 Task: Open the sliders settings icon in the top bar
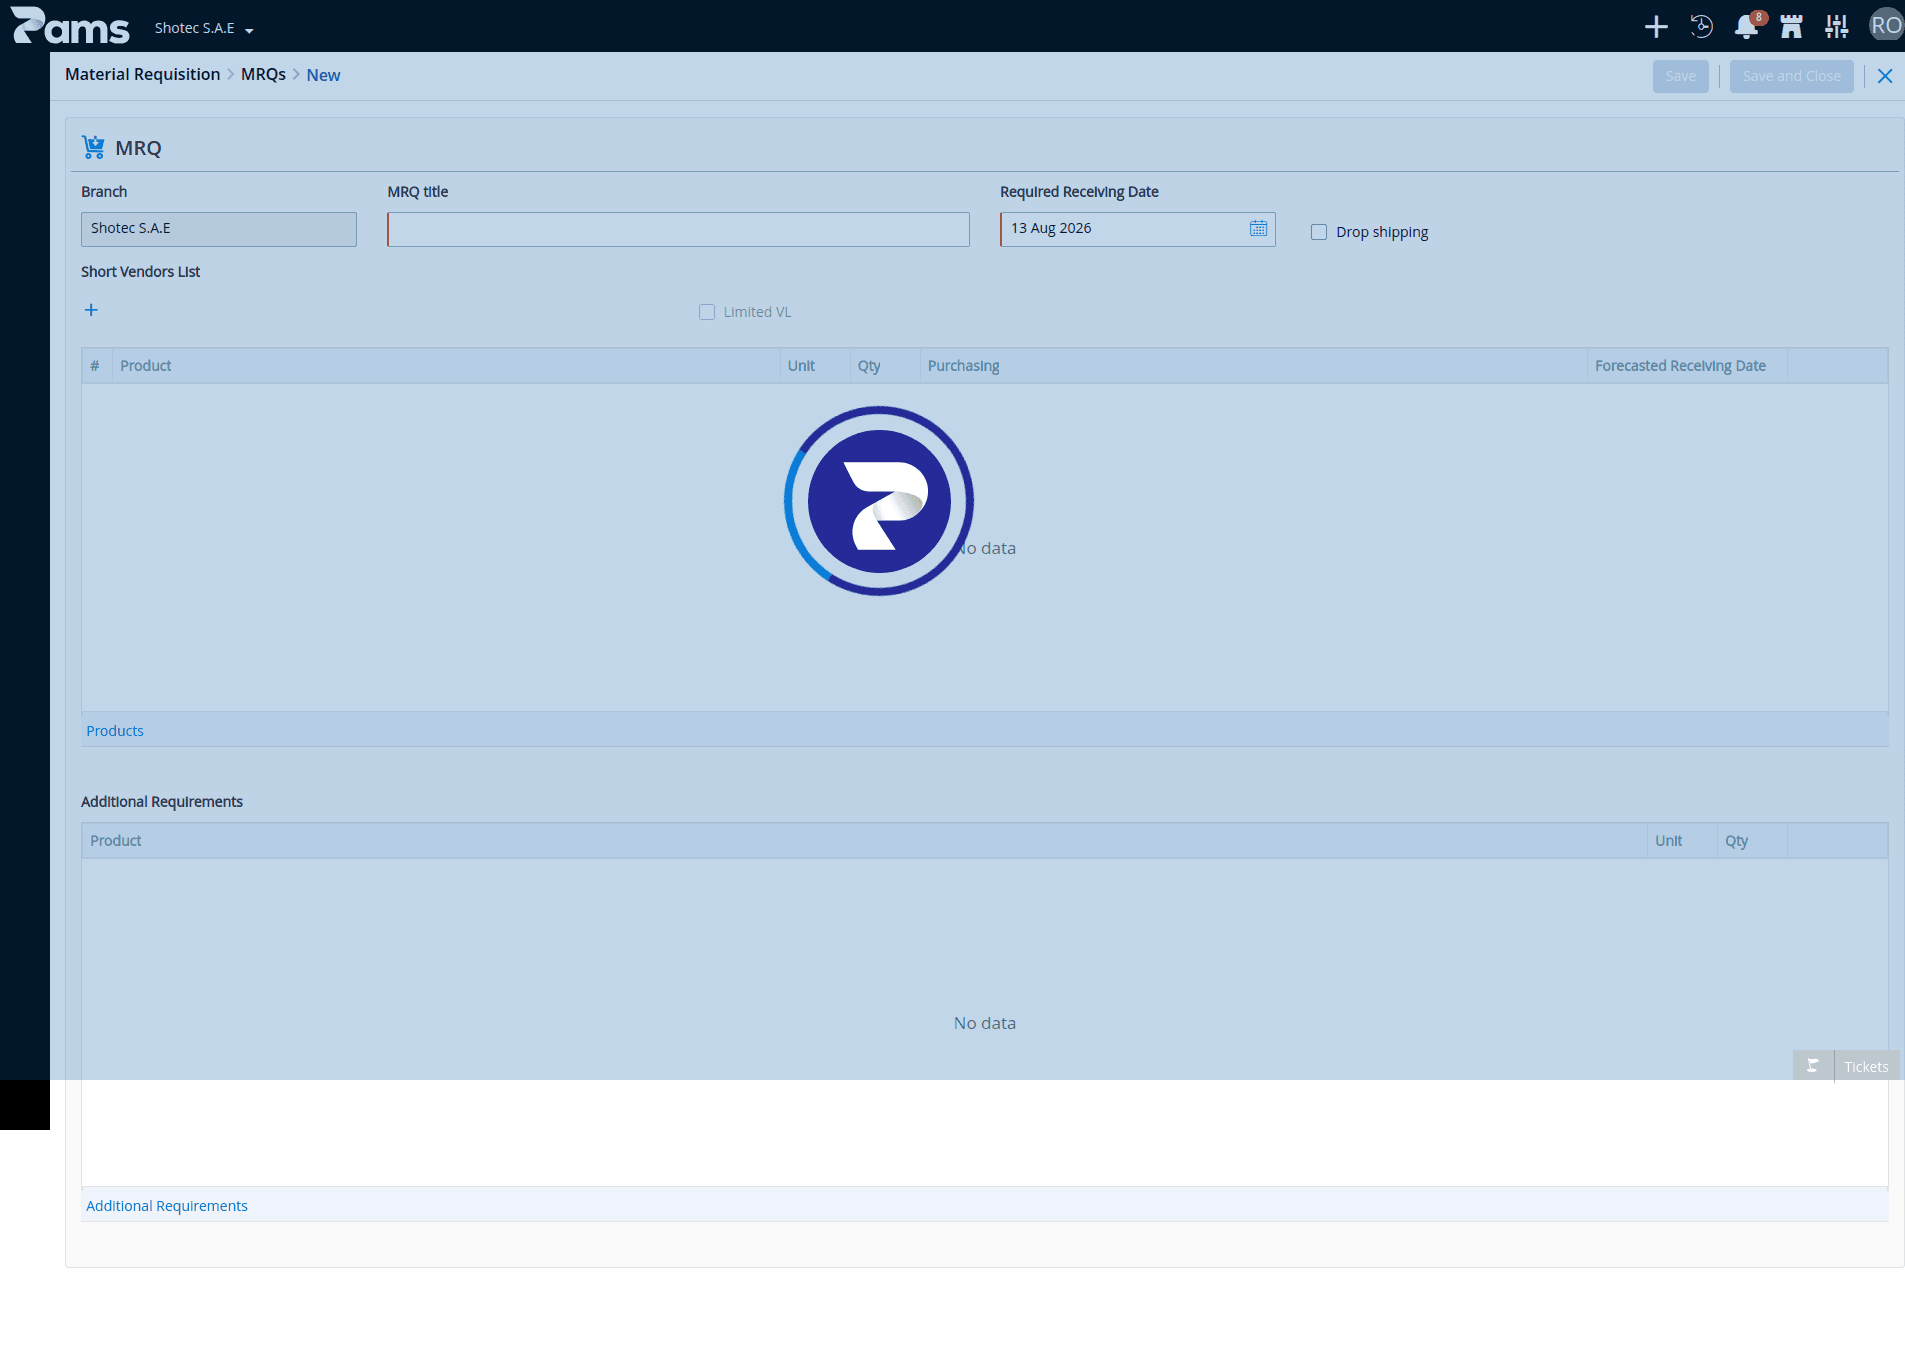(1836, 27)
